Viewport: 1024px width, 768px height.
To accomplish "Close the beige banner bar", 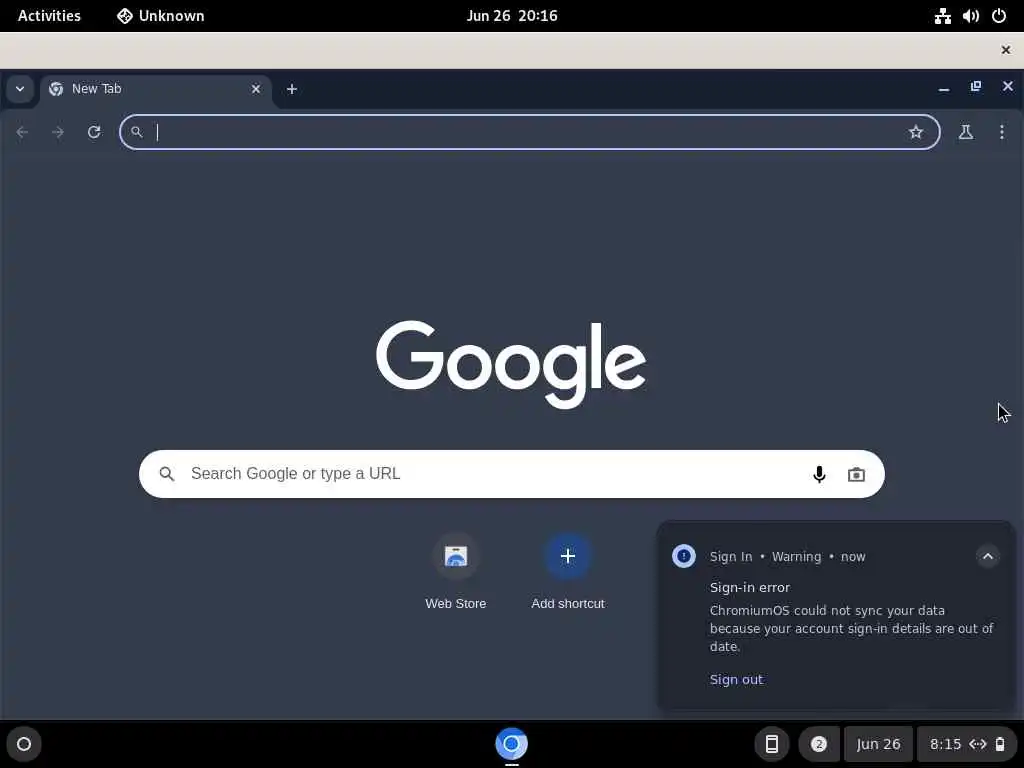I will coord(1006,50).
